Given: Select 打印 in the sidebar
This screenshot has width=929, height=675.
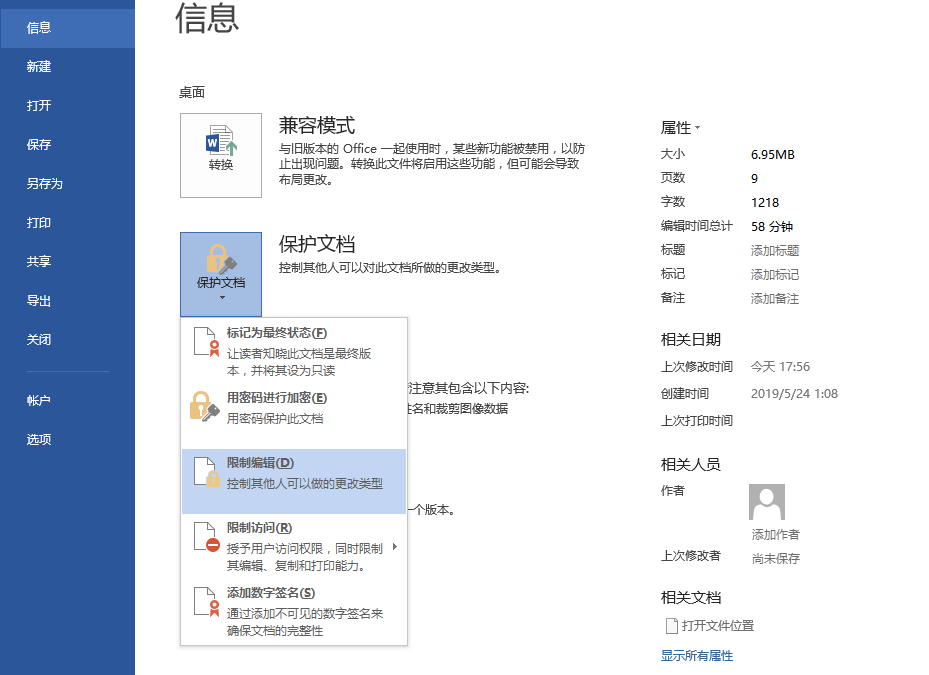Looking at the screenshot, I should [x=38, y=222].
